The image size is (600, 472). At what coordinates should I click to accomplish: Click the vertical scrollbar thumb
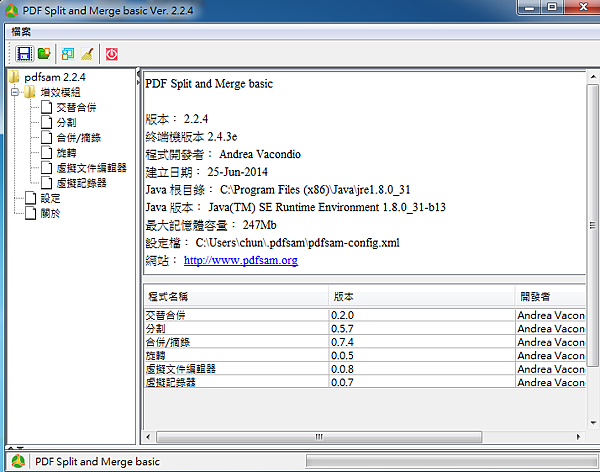coord(593,225)
